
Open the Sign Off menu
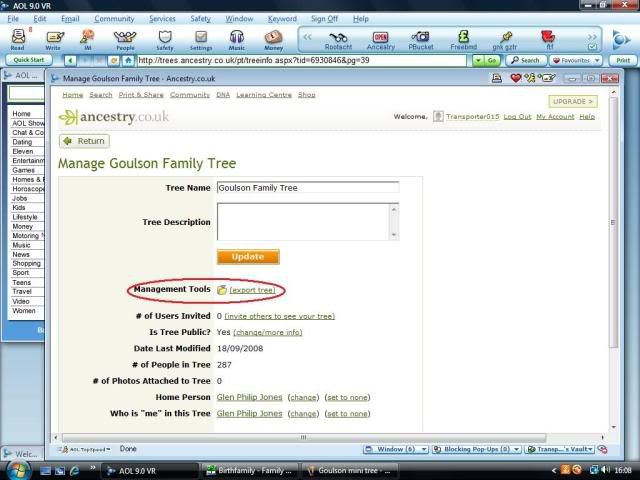324,19
